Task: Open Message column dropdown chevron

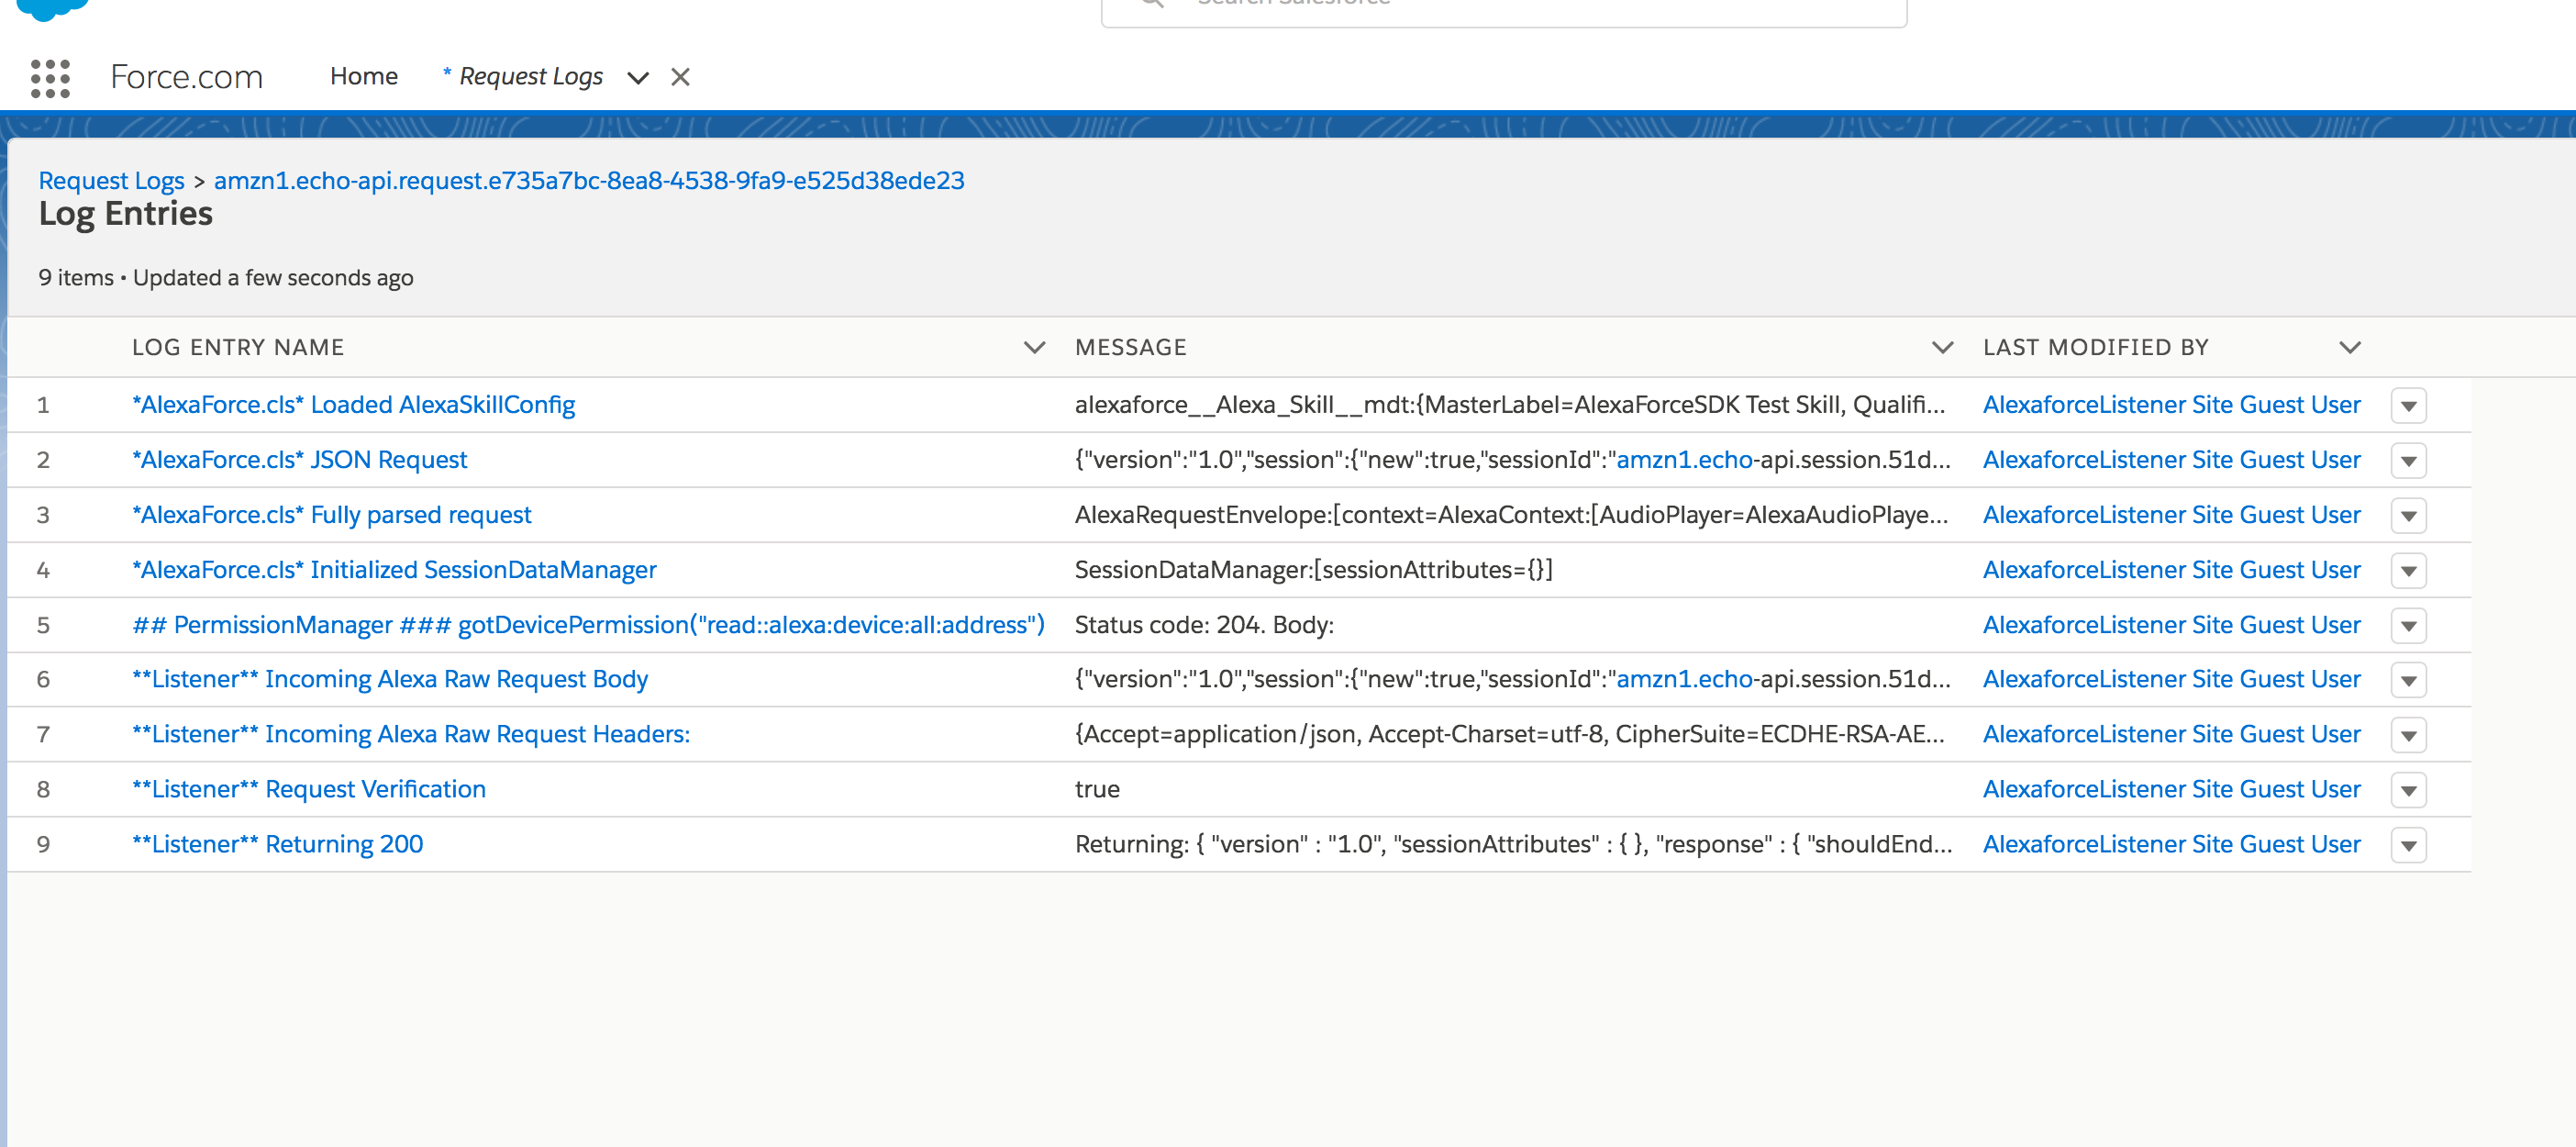Action: (x=1942, y=347)
